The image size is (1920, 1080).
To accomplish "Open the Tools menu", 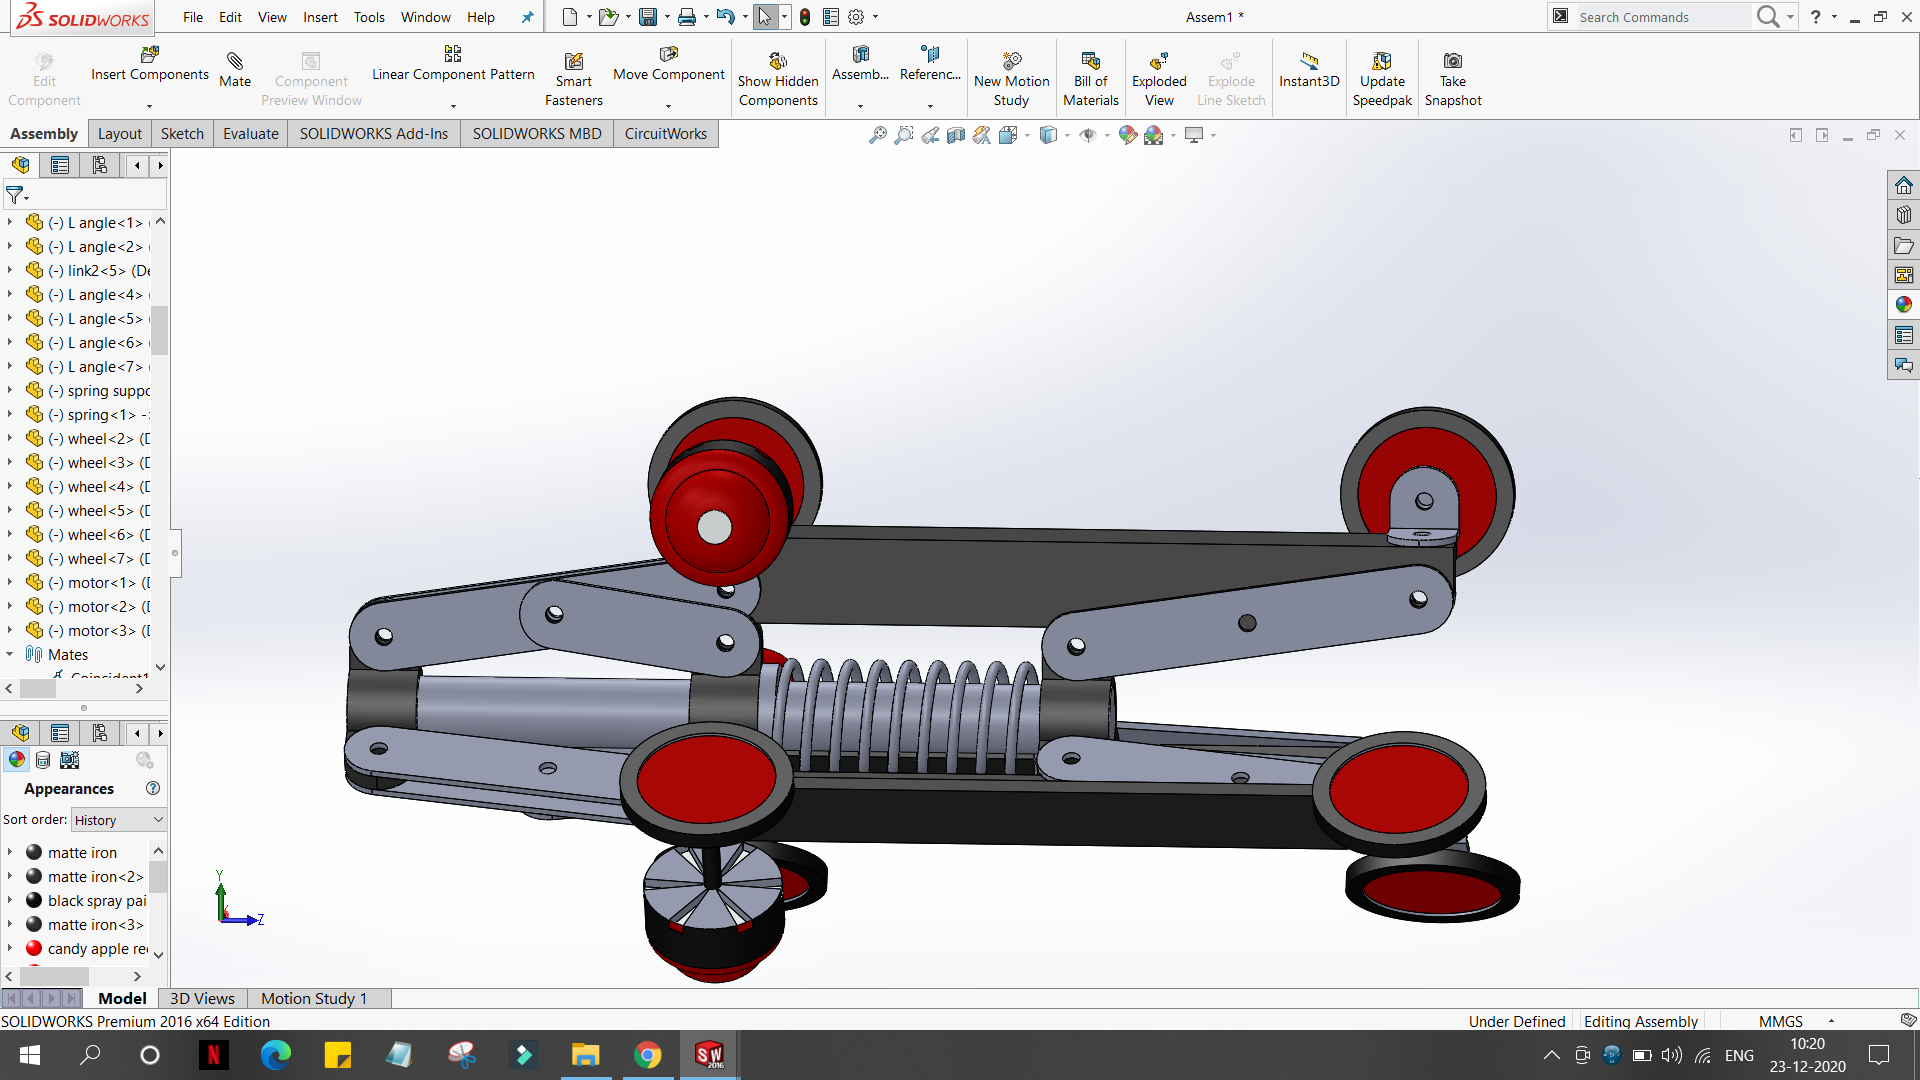I will tap(369, 17).
